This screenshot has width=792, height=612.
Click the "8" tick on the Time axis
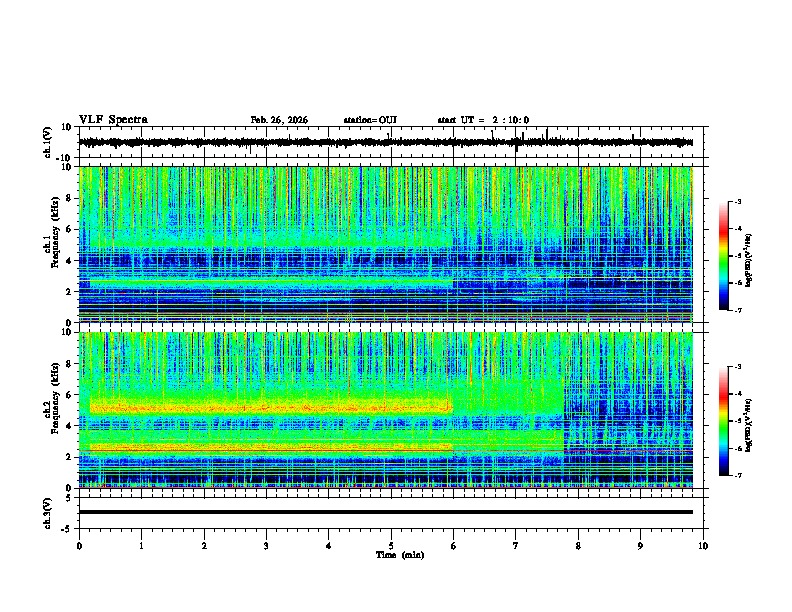point(578,546)
